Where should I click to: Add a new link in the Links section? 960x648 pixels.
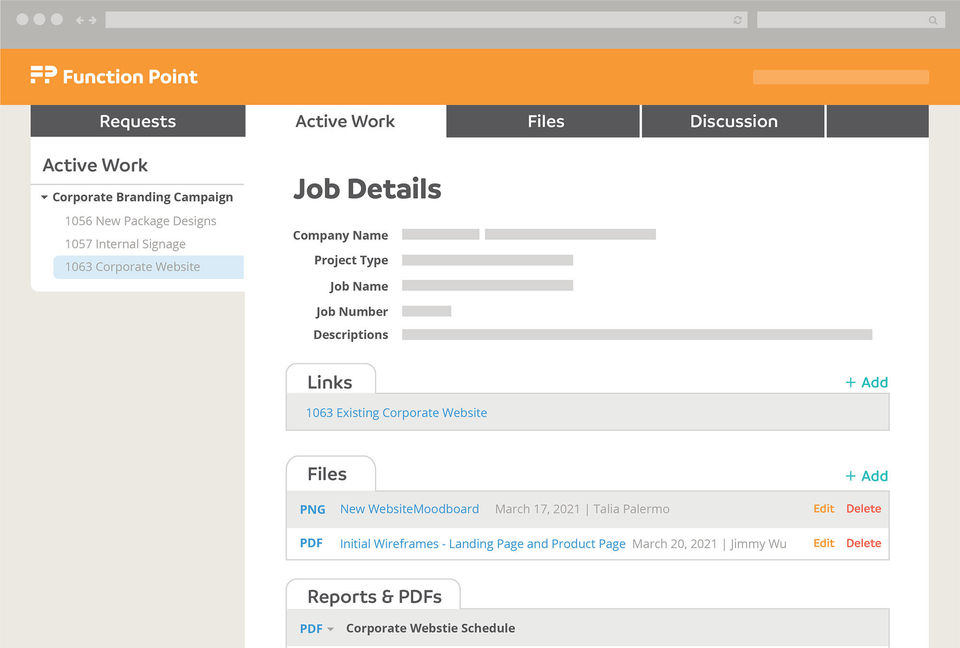pos(866,382)
